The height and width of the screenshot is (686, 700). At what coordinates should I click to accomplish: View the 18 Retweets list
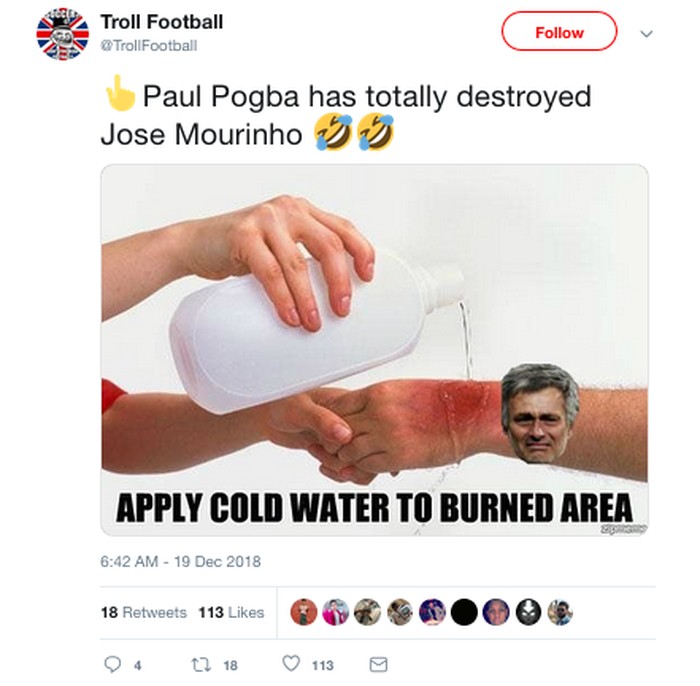pos(144,612)
